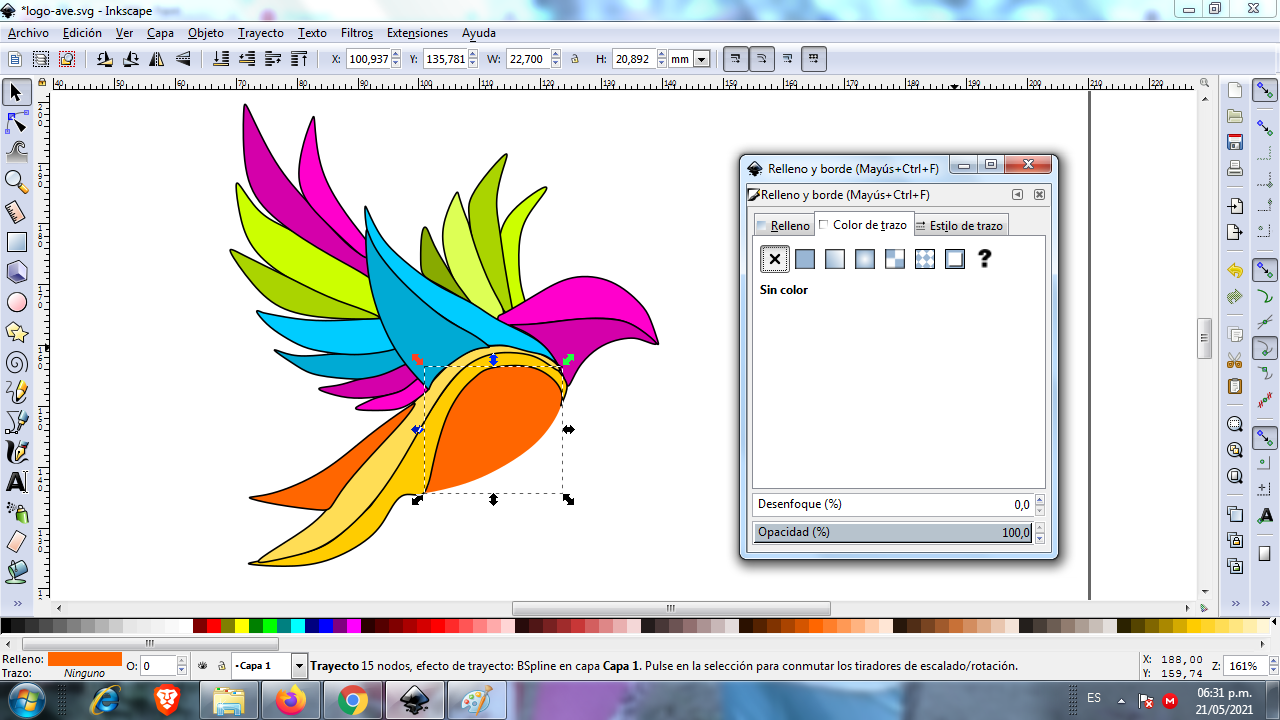Select the Bezier pen tool

point(16,421)
